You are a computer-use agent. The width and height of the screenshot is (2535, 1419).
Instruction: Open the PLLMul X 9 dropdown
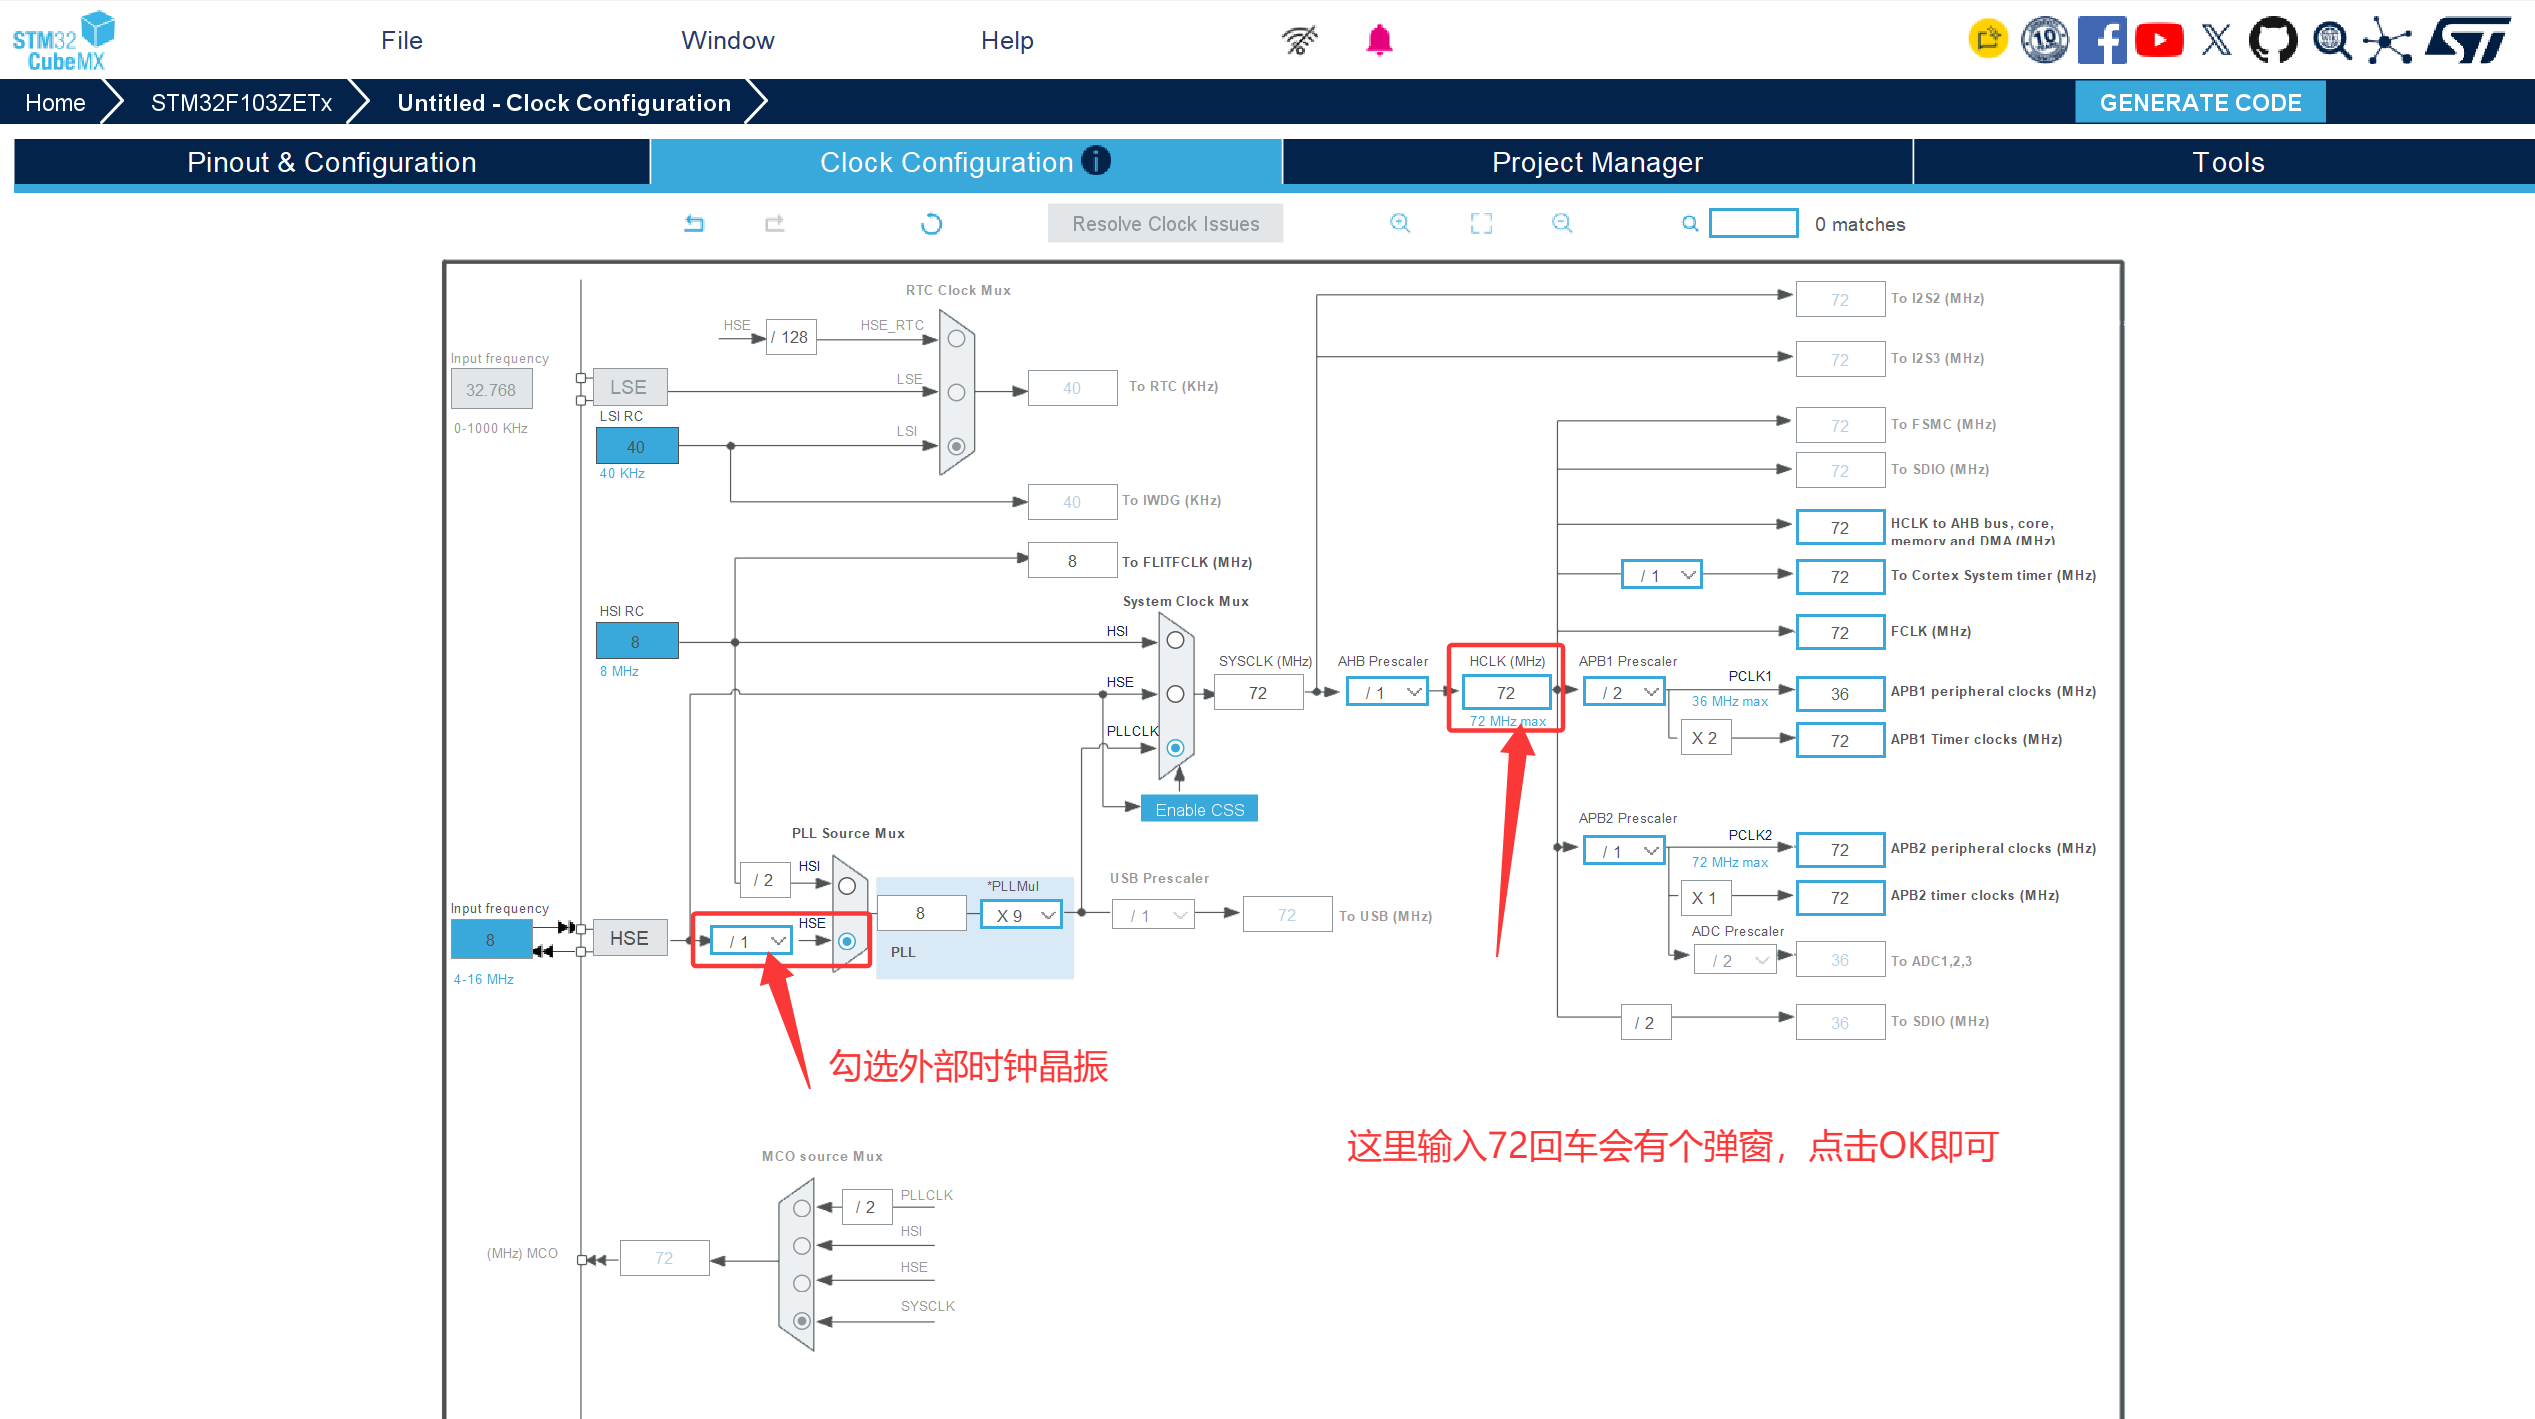coord(1021,915)
